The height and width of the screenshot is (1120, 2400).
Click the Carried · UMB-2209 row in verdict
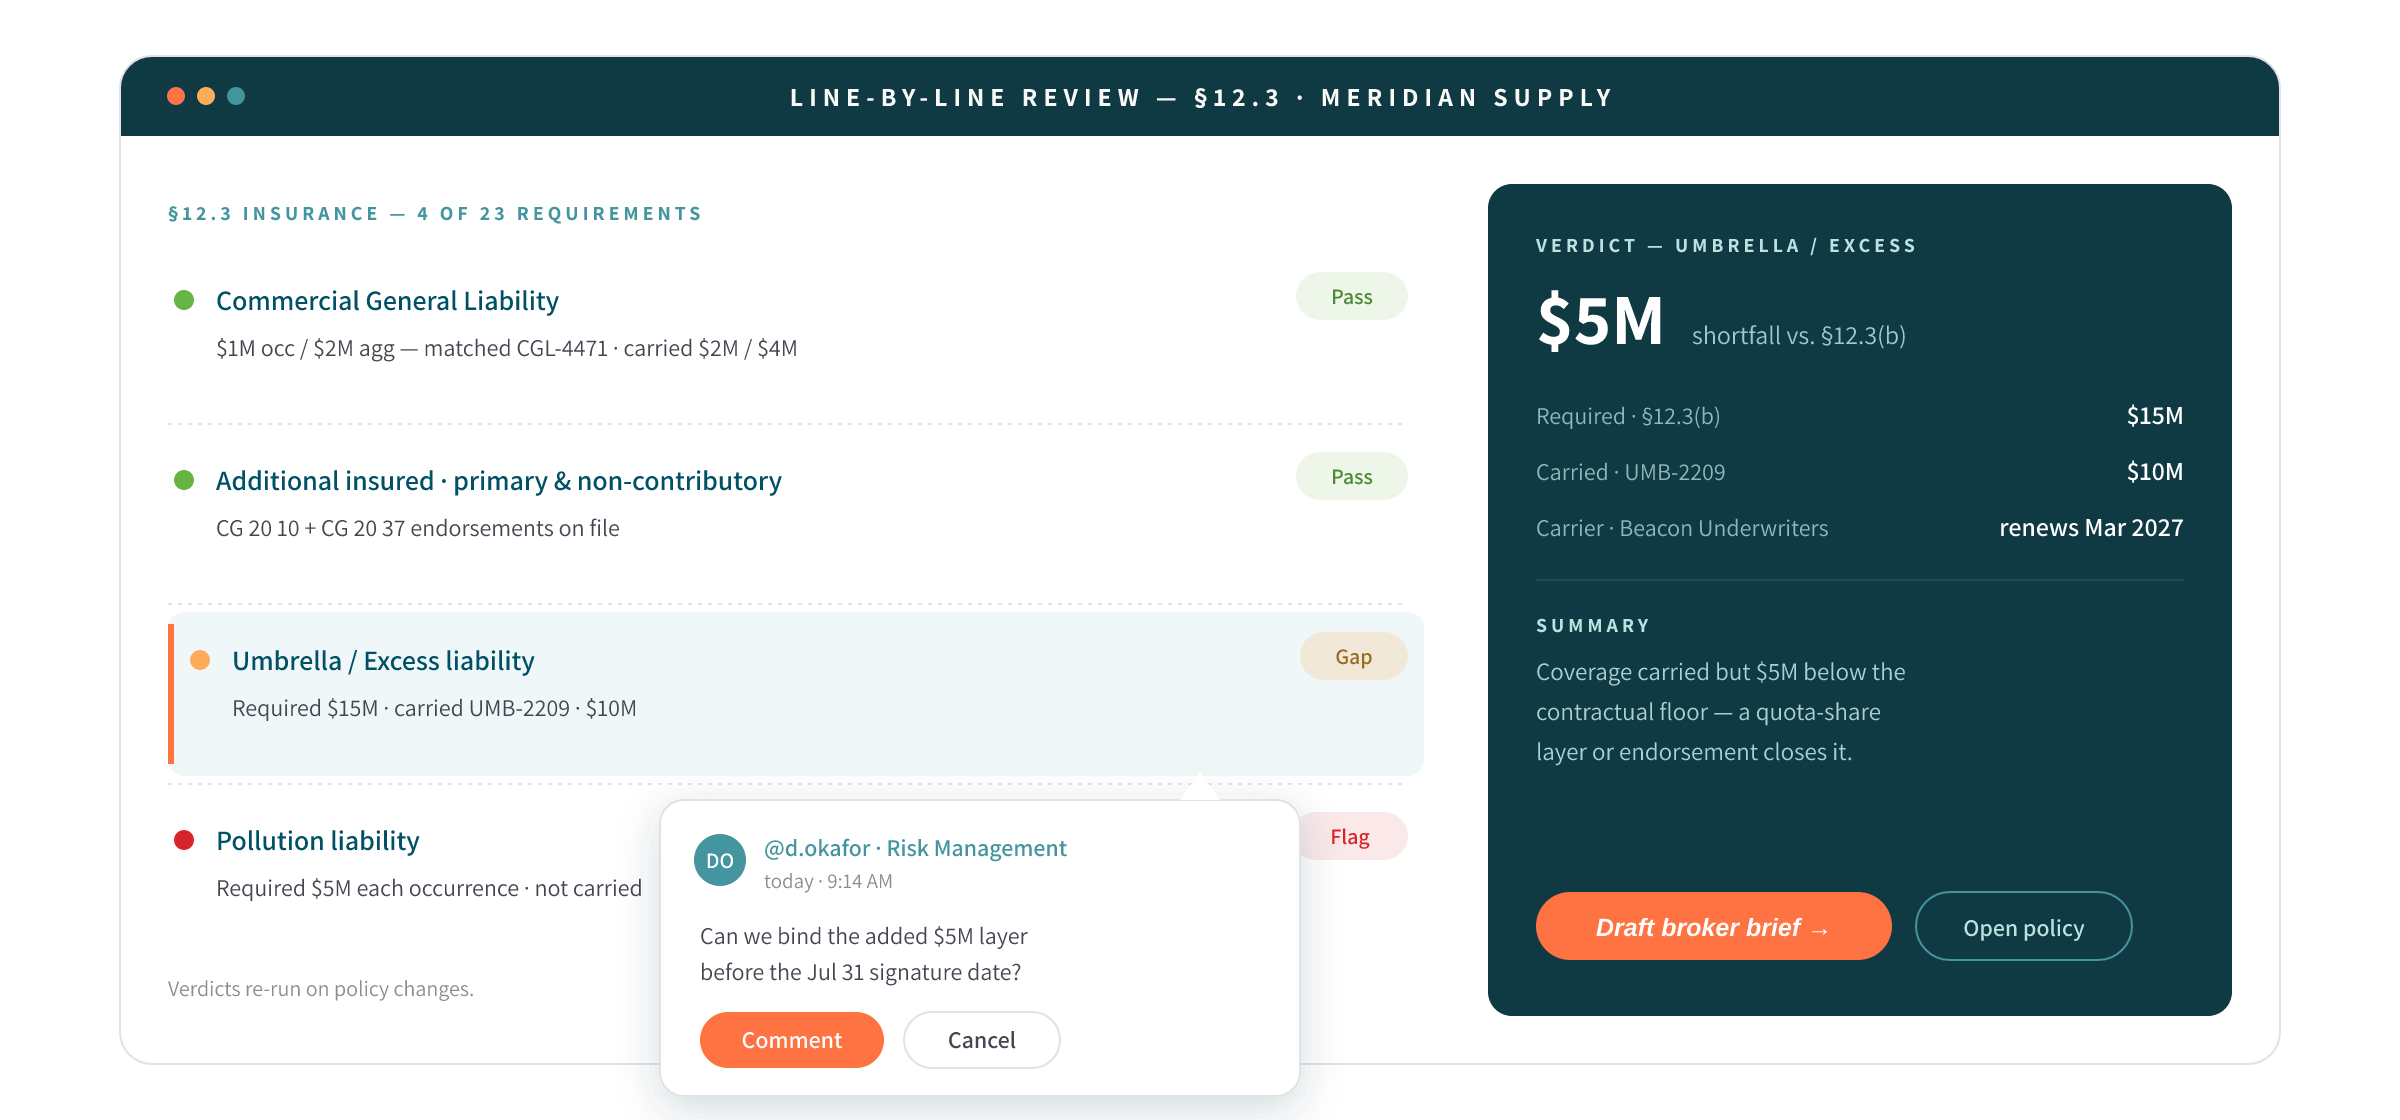[x=1859, y=472]
